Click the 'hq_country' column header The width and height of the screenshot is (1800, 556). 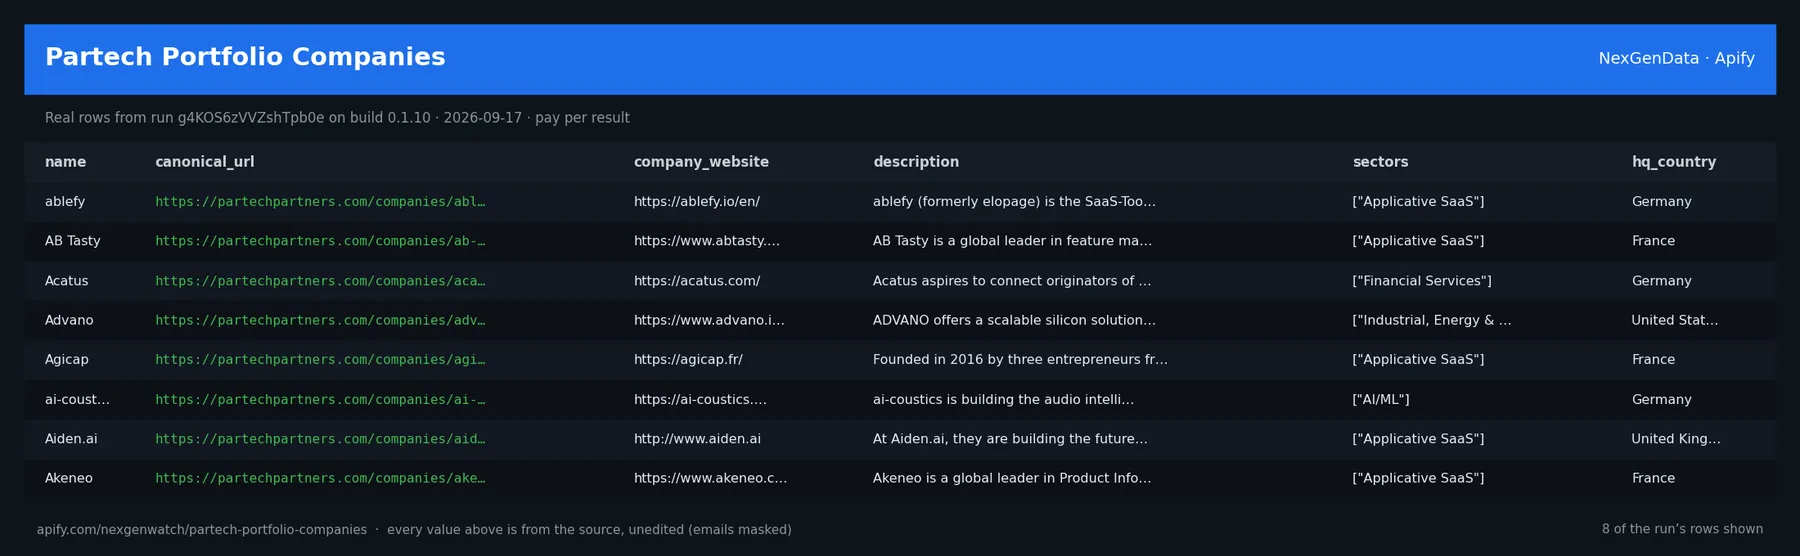(x=1673, y=162)
